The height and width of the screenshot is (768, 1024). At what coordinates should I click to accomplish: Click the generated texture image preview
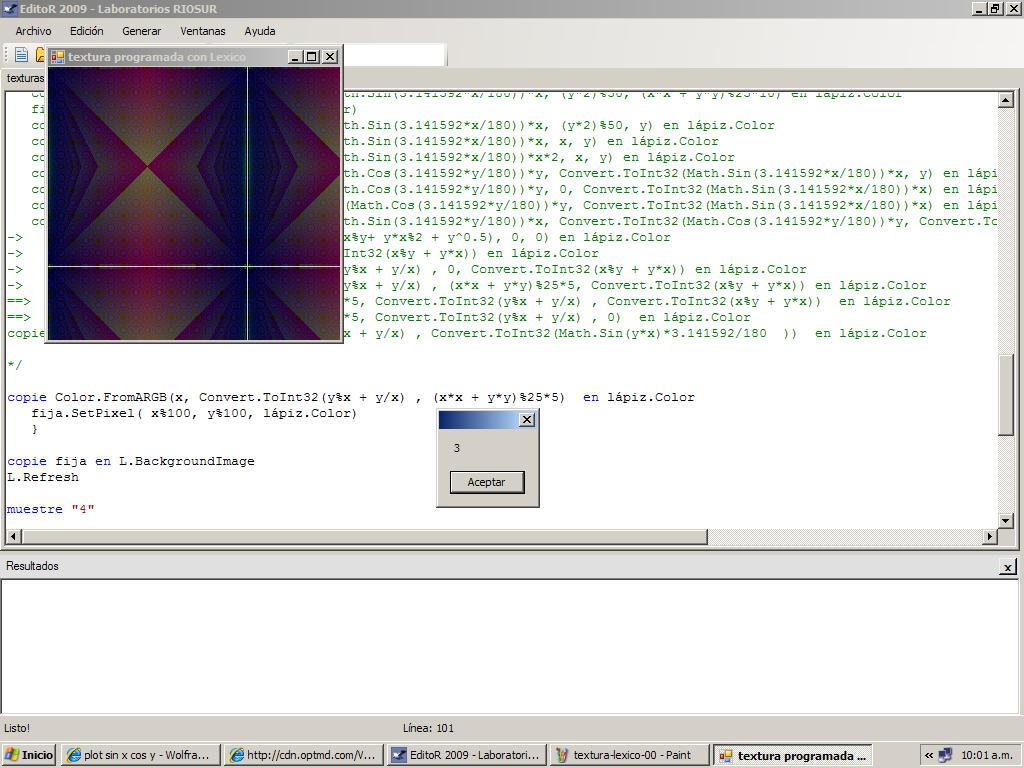click(194, 203)
